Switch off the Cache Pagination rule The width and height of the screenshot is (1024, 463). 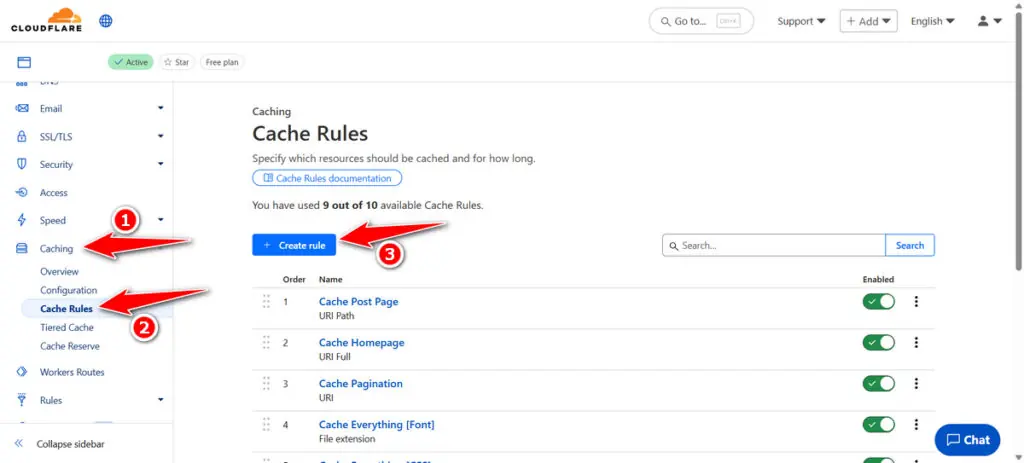tap(878, 384)
